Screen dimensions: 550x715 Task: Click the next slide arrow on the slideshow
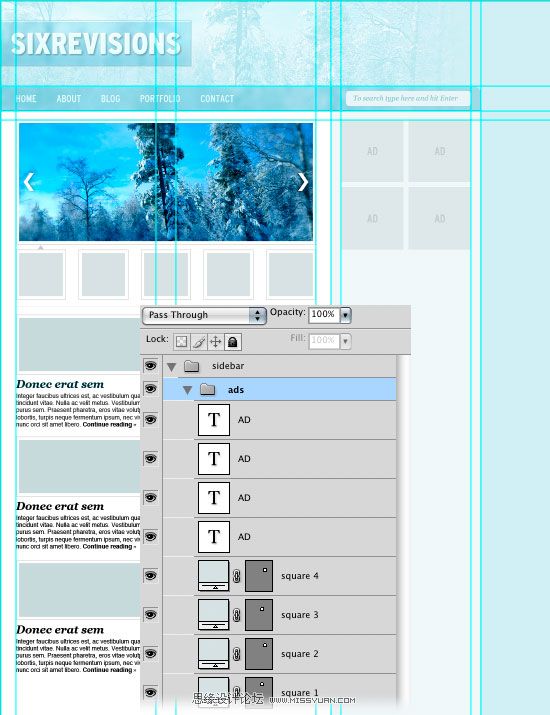pyautogui.click(x=303, y=181)
